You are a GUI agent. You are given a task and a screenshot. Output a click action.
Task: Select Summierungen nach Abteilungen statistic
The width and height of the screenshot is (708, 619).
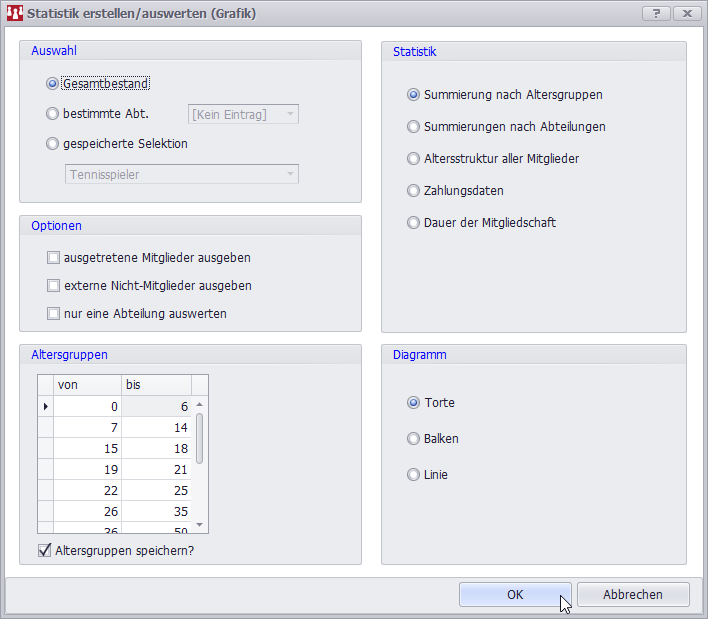(414, 127)
